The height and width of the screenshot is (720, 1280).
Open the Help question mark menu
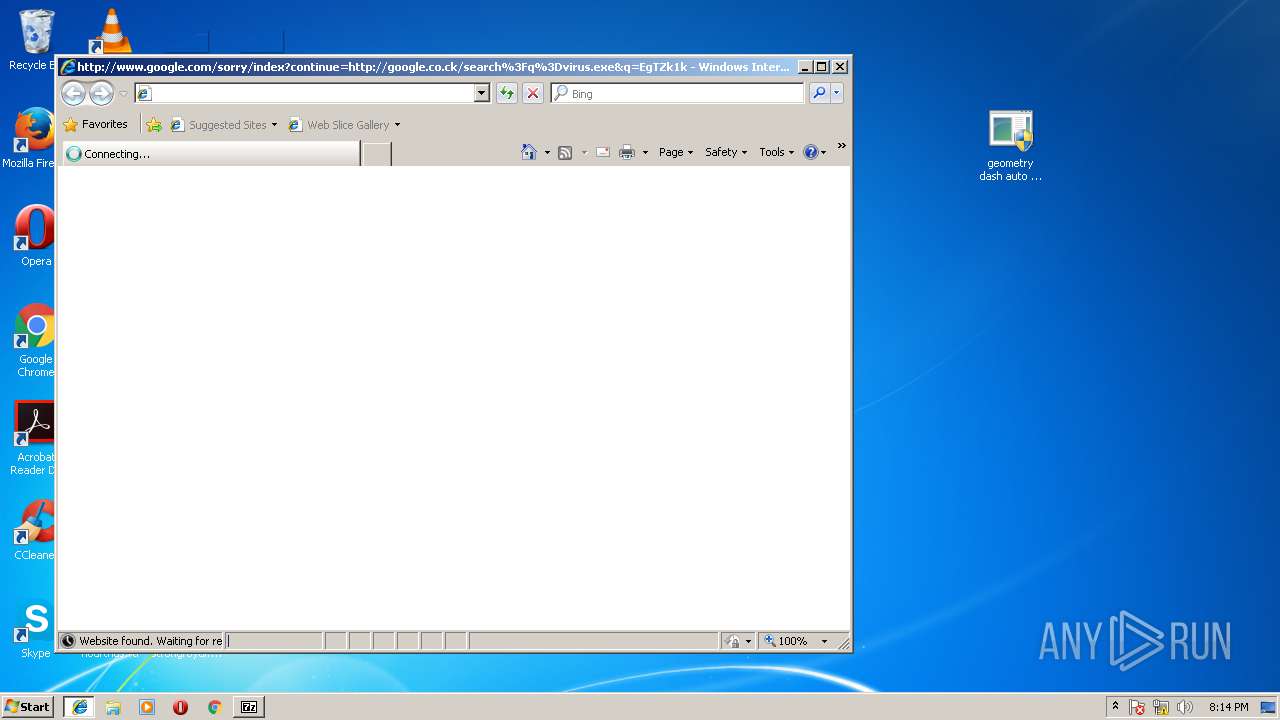[x=815, y=152]
